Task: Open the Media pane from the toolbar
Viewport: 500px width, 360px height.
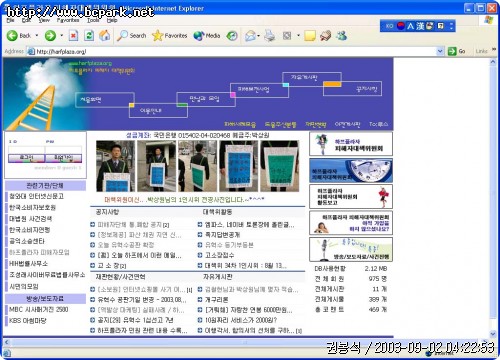Action: click(x=207, y=35)
